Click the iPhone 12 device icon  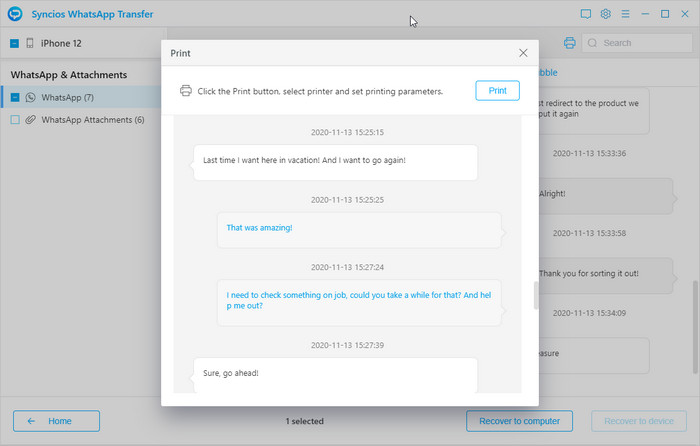pyautogui.click(x=30, y=43)
